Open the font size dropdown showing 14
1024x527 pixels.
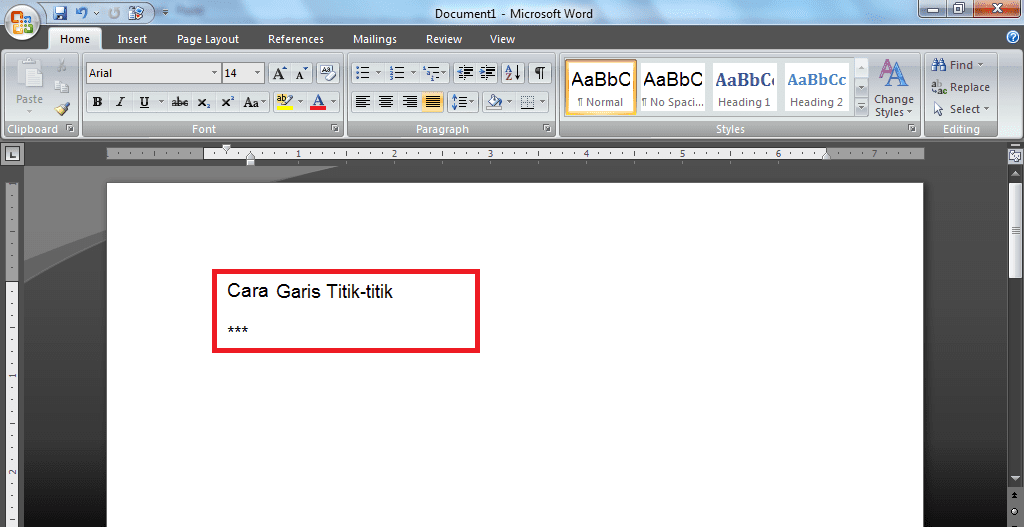click(257, 73)
